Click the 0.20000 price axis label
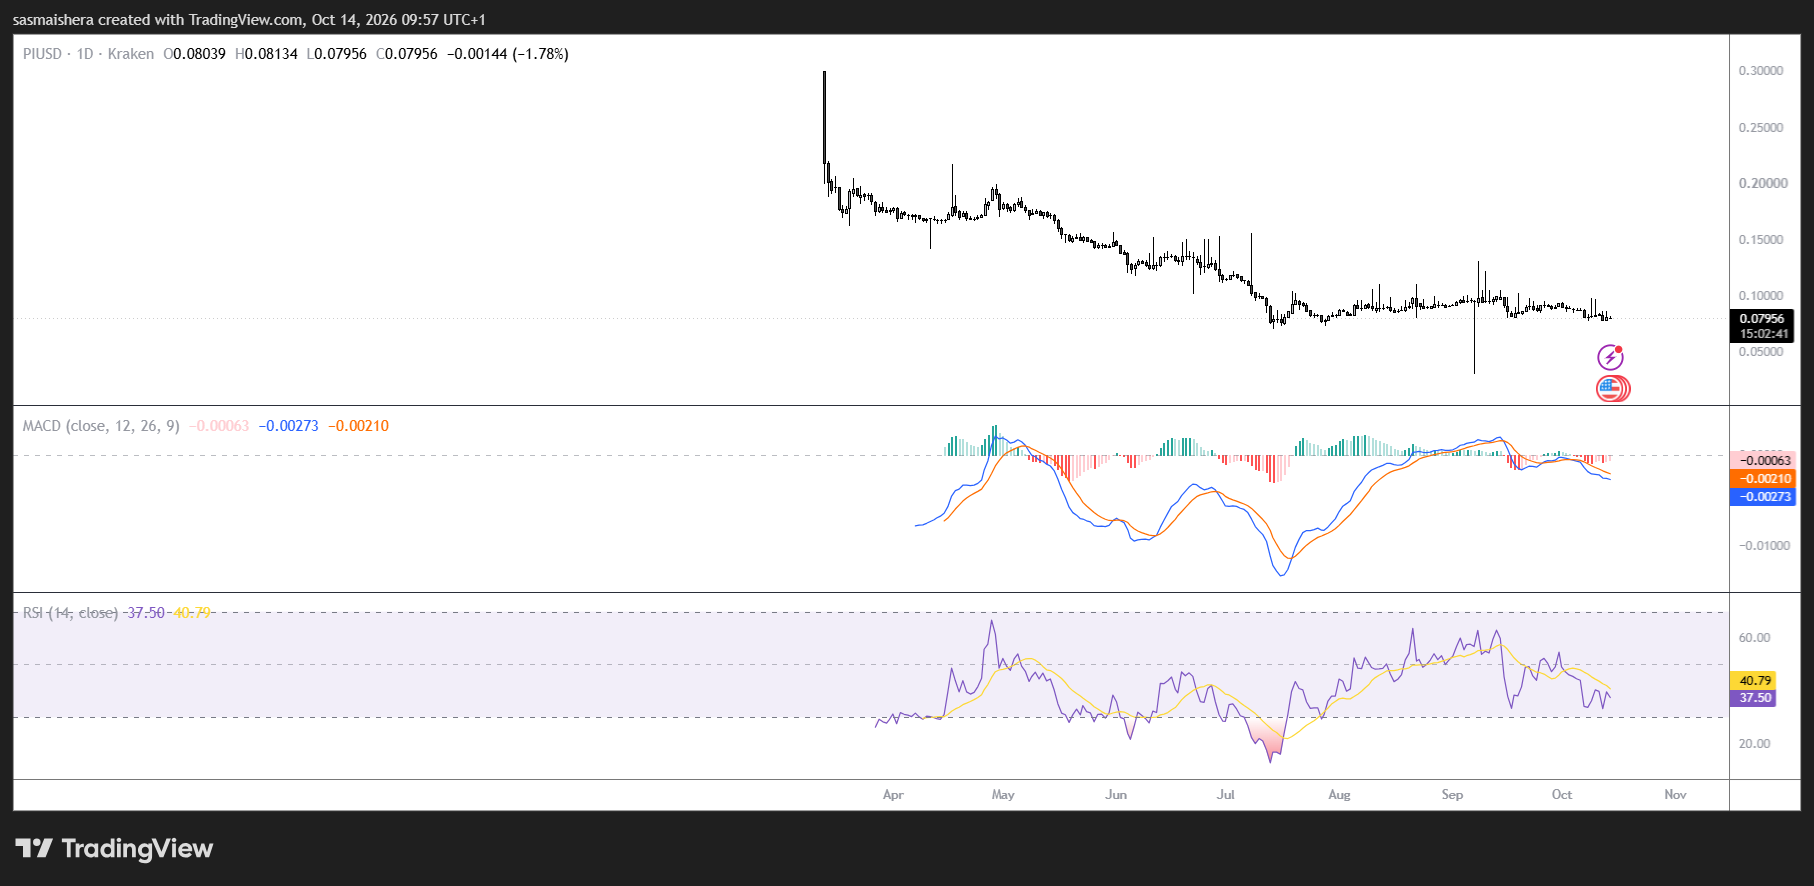 tap(1763, 183)
